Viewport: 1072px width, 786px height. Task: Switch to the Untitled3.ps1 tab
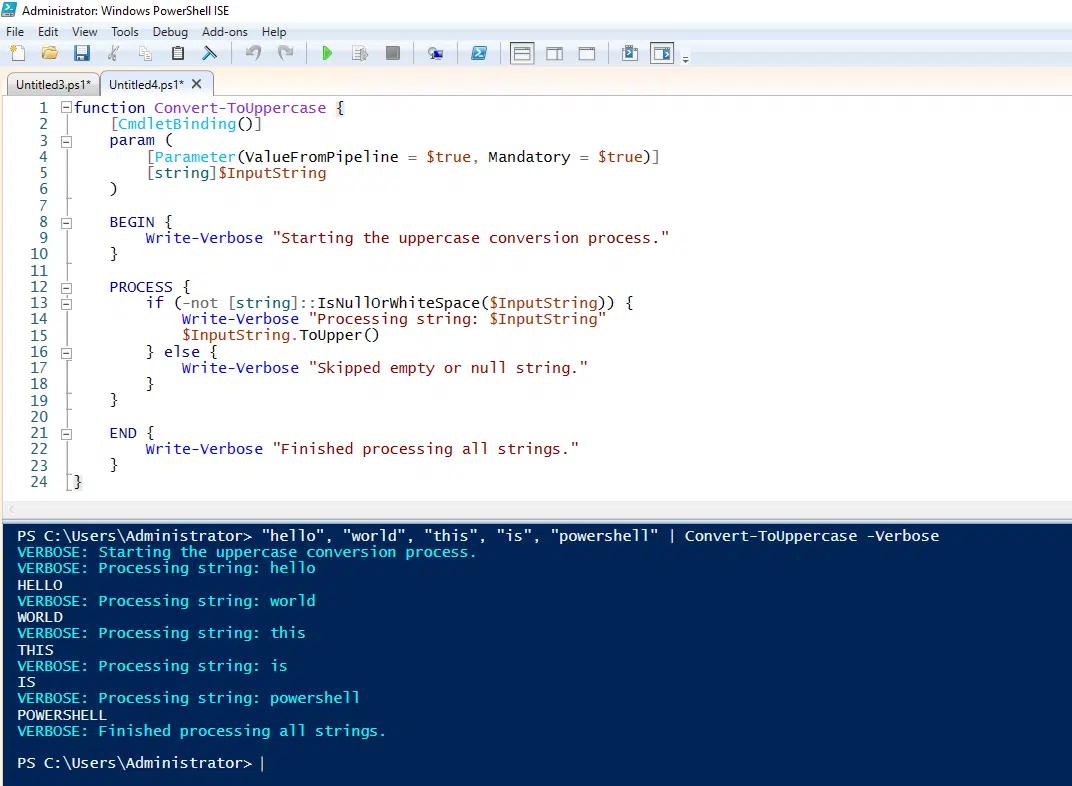coord(53,85)
